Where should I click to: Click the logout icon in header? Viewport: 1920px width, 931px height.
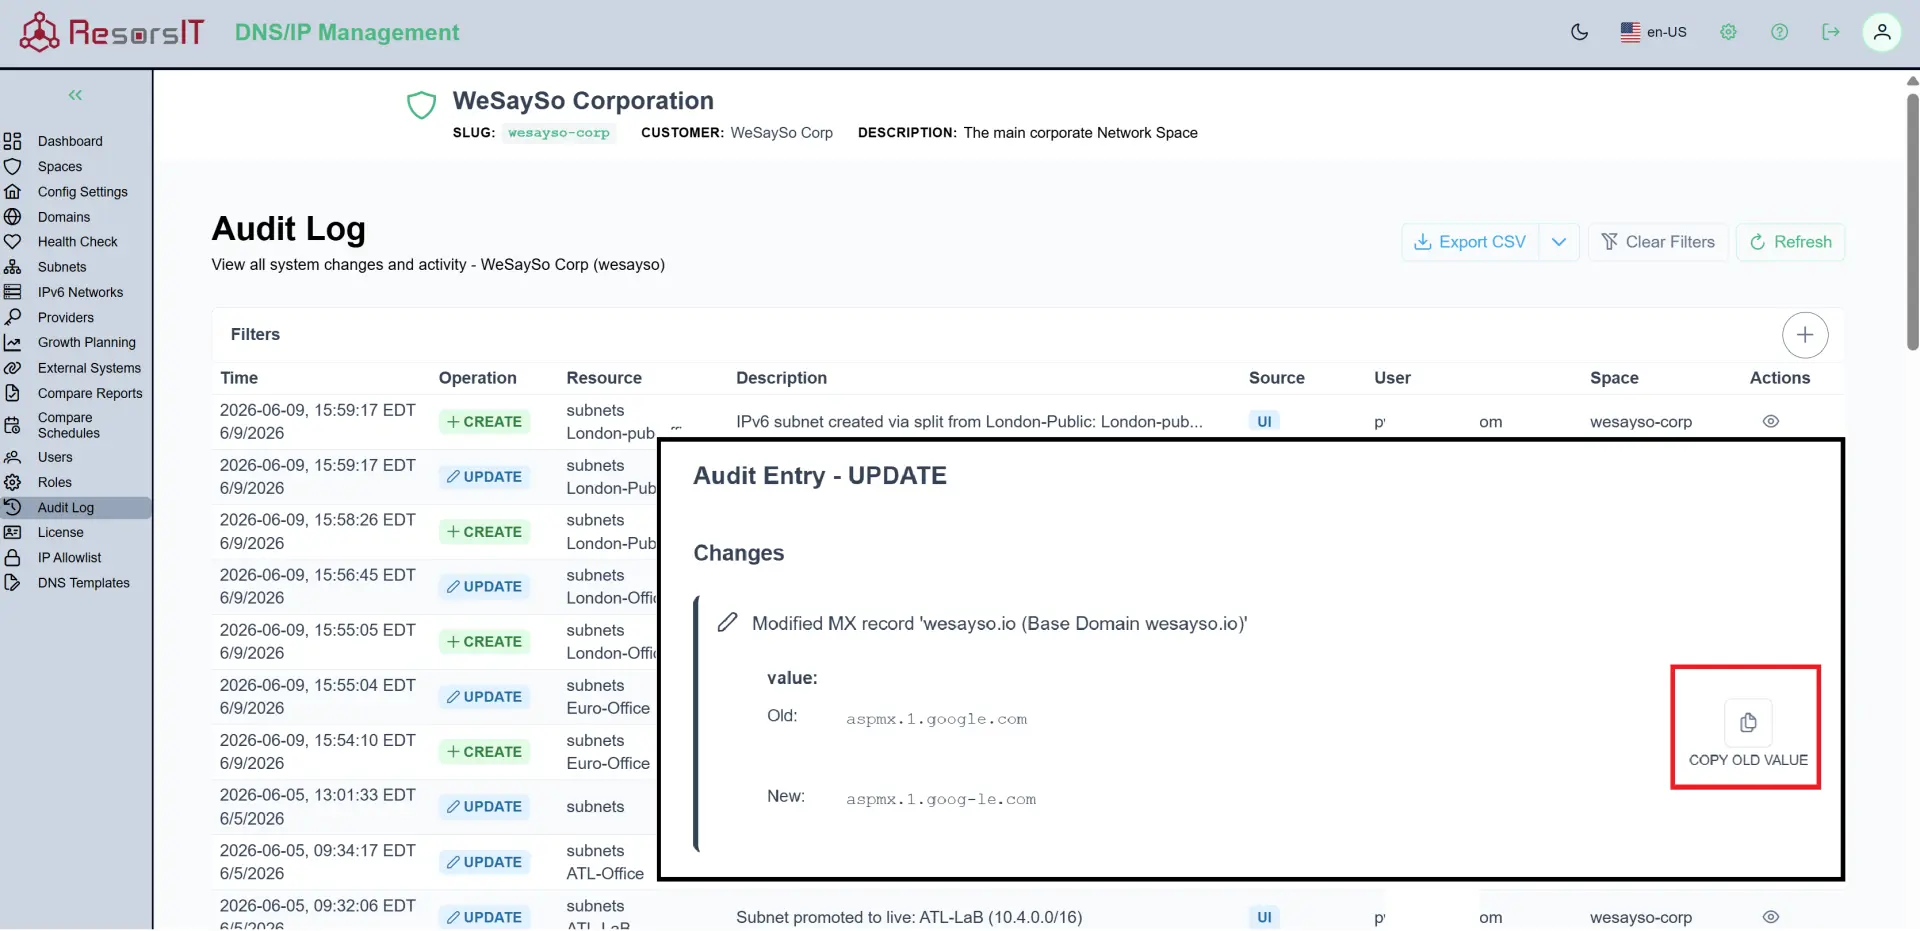(x=1830, y=32)
